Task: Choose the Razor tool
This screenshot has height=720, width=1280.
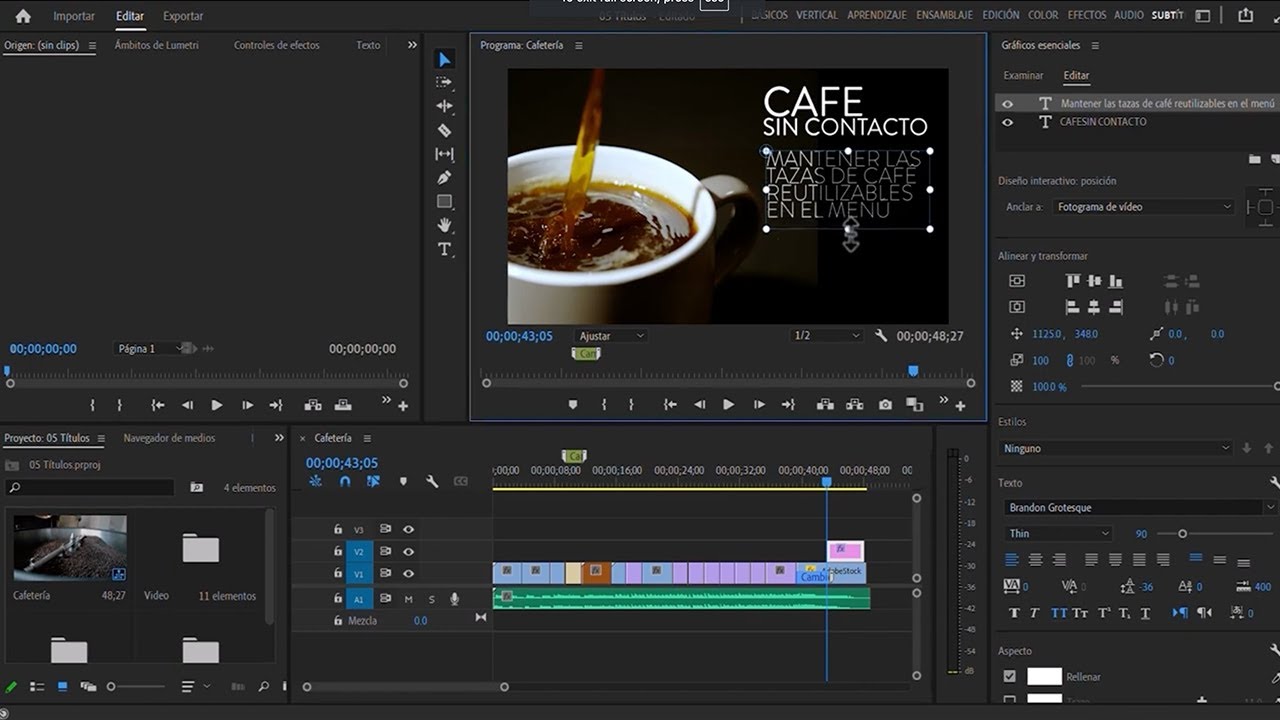Action: coord(444,130)
